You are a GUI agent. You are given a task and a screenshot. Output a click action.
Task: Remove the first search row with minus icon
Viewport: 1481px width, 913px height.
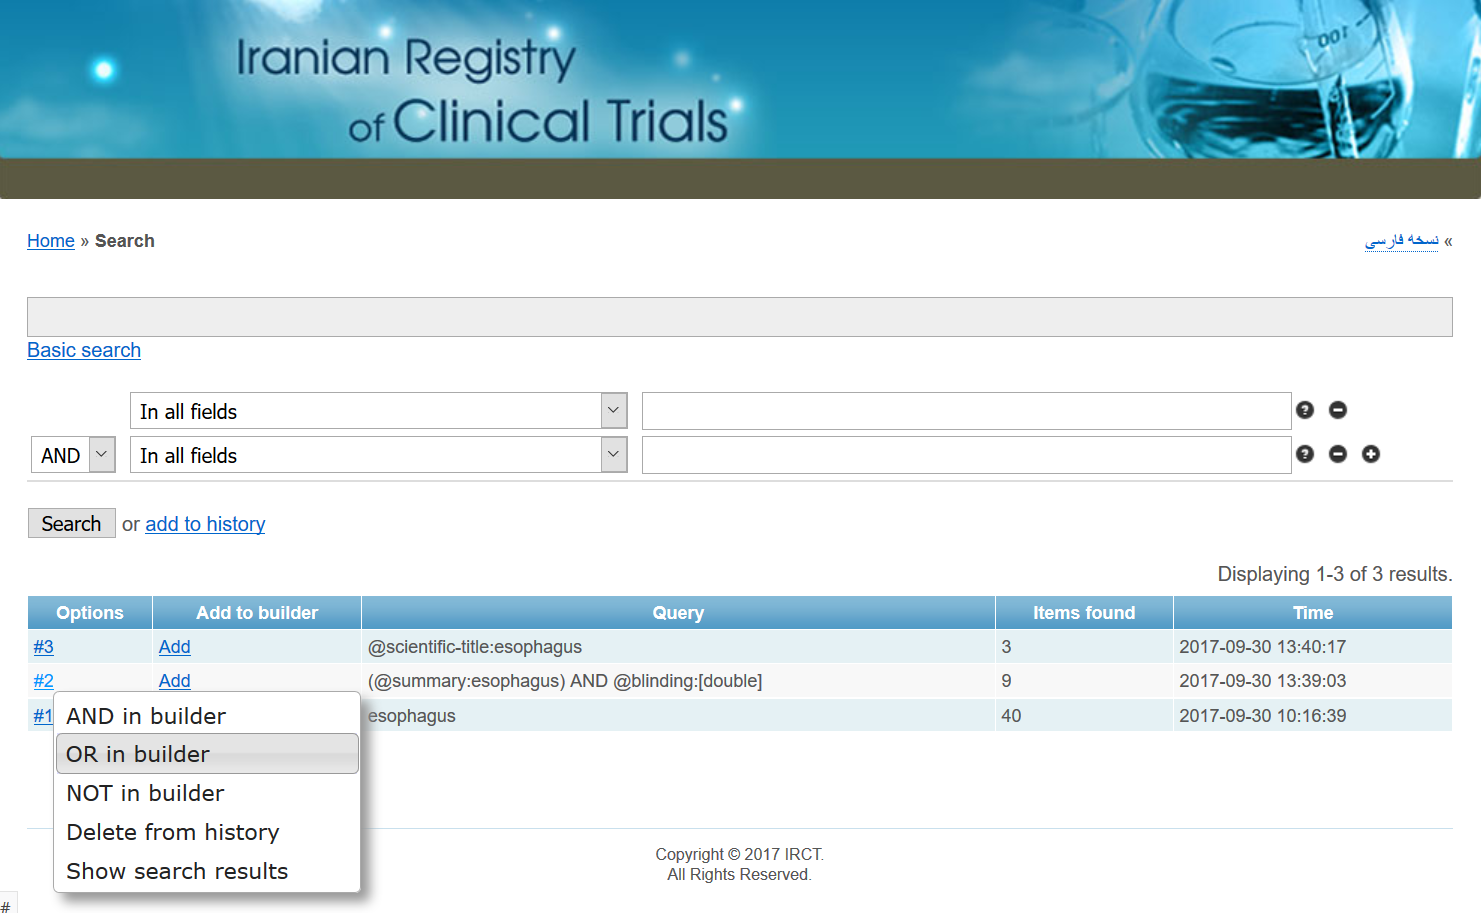coord(1337,410)
